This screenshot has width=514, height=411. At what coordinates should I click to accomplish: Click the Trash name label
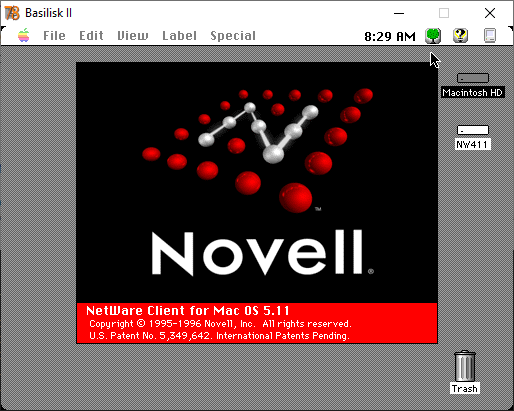(x=465, y=388)
